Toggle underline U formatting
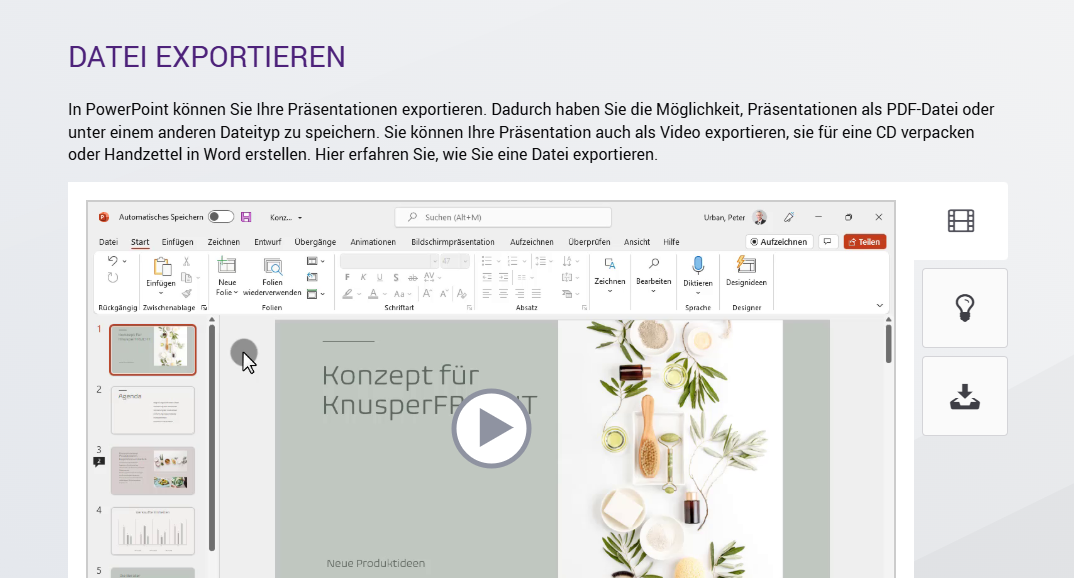 click(379, 277)
